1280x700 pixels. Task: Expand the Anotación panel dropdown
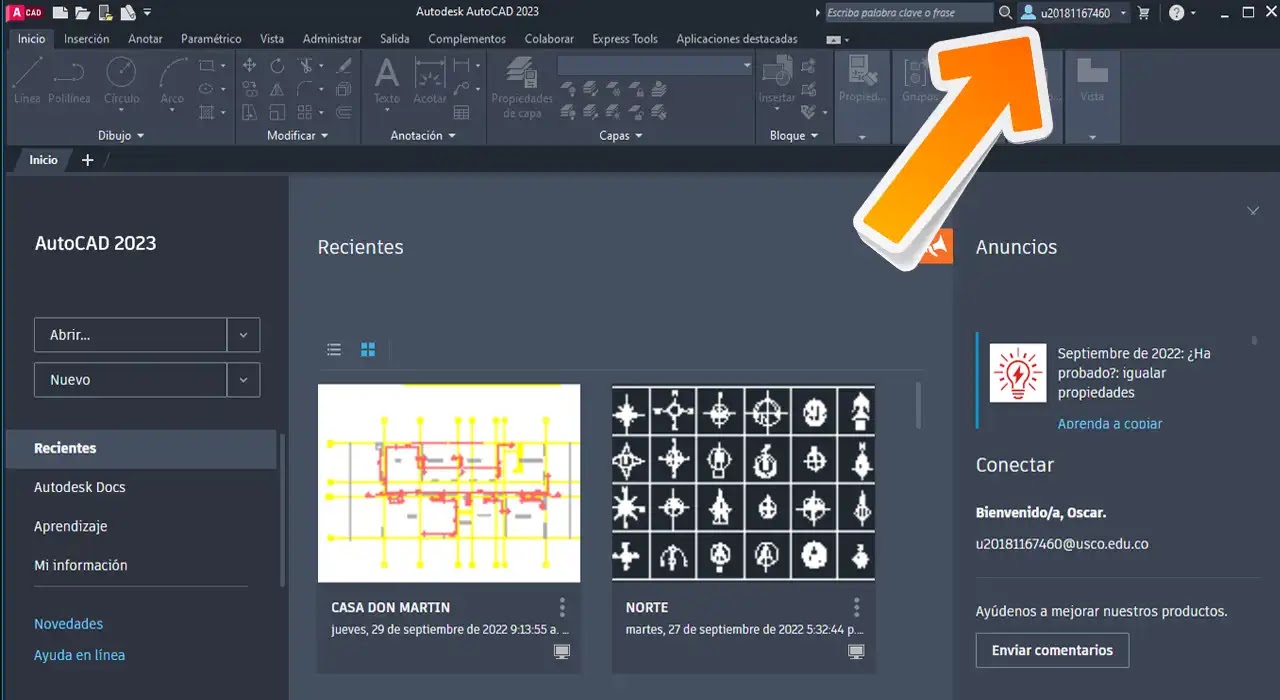tap(423, 135)
